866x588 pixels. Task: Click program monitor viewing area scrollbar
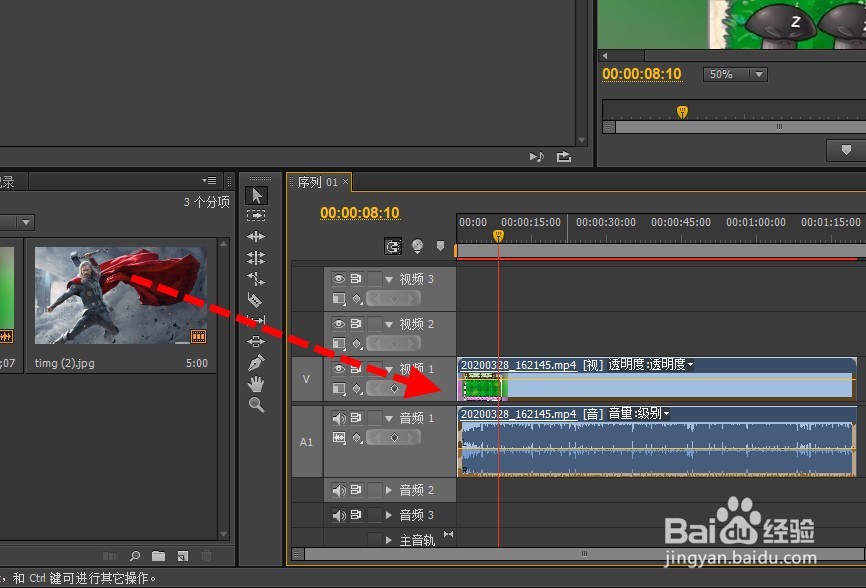click(x=740, y=127)
